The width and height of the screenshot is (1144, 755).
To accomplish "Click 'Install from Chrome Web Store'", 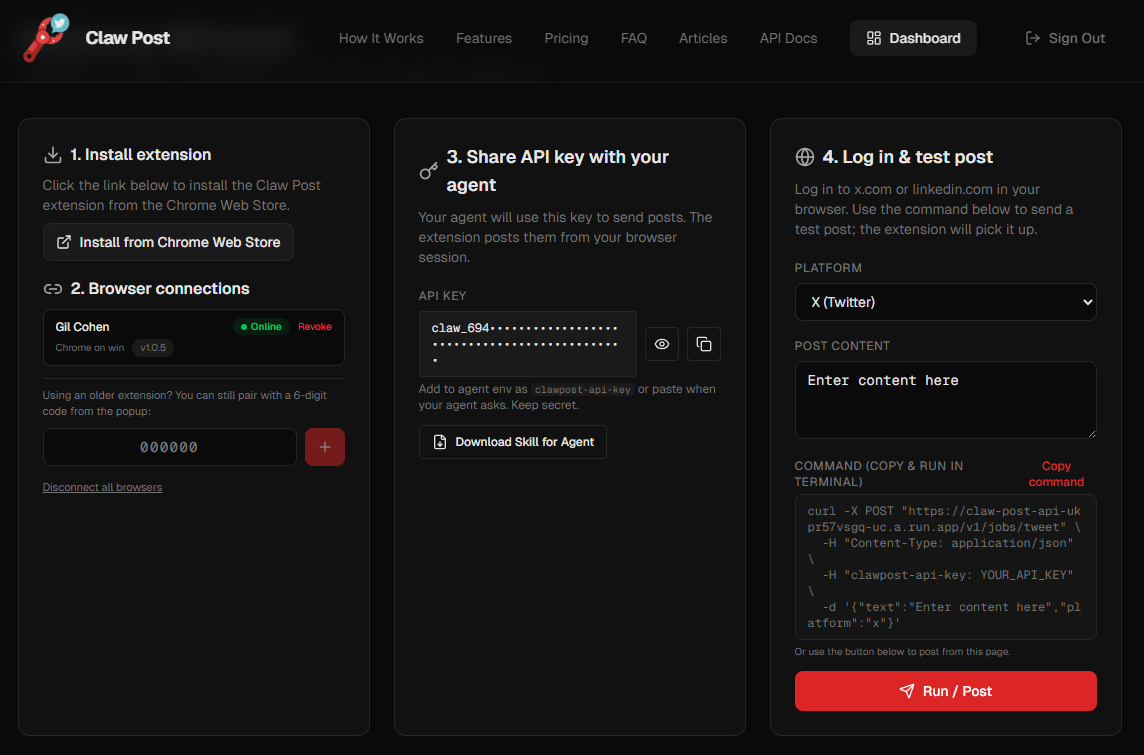I will (168, 242).
